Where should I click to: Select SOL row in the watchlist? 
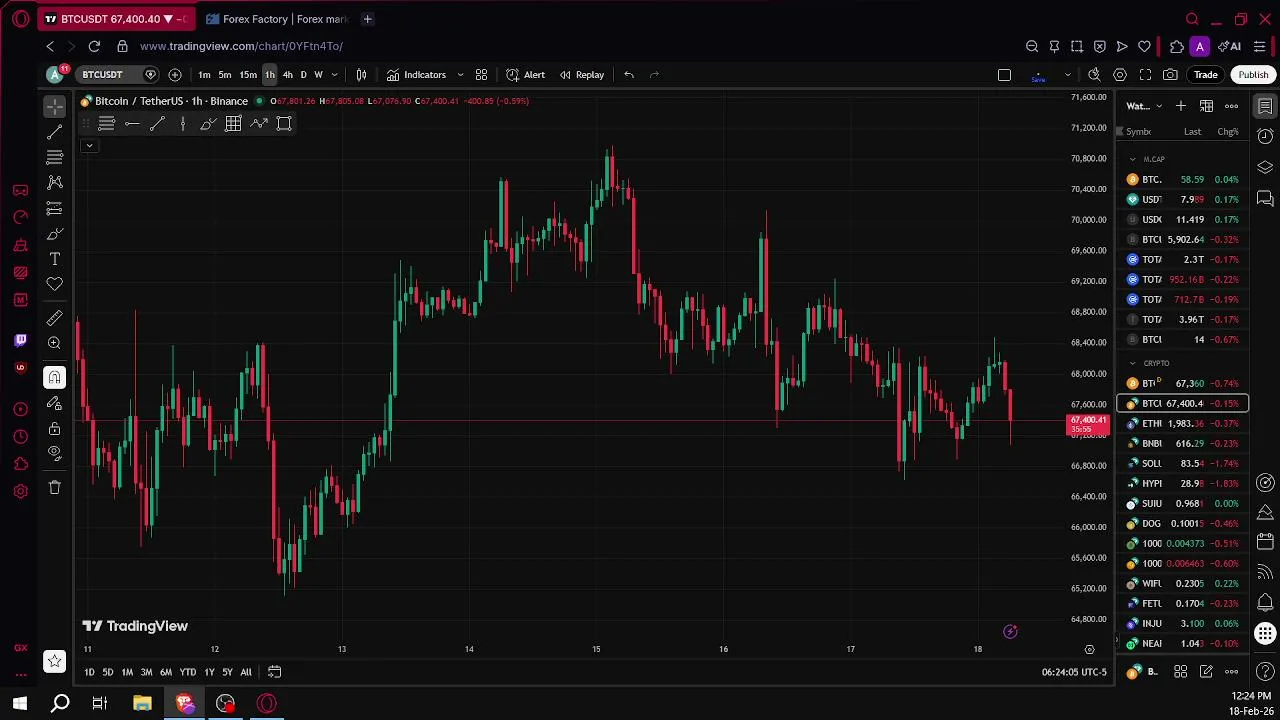pos(1182,463)
